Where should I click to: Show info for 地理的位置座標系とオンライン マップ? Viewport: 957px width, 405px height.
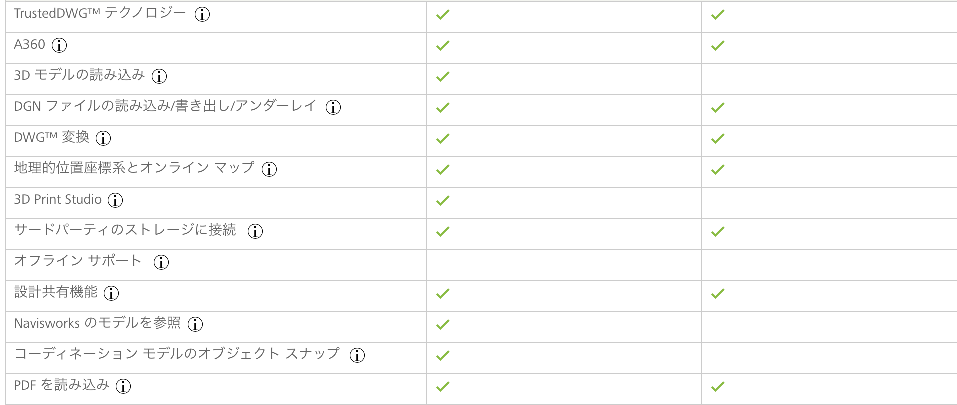point(269,170)
